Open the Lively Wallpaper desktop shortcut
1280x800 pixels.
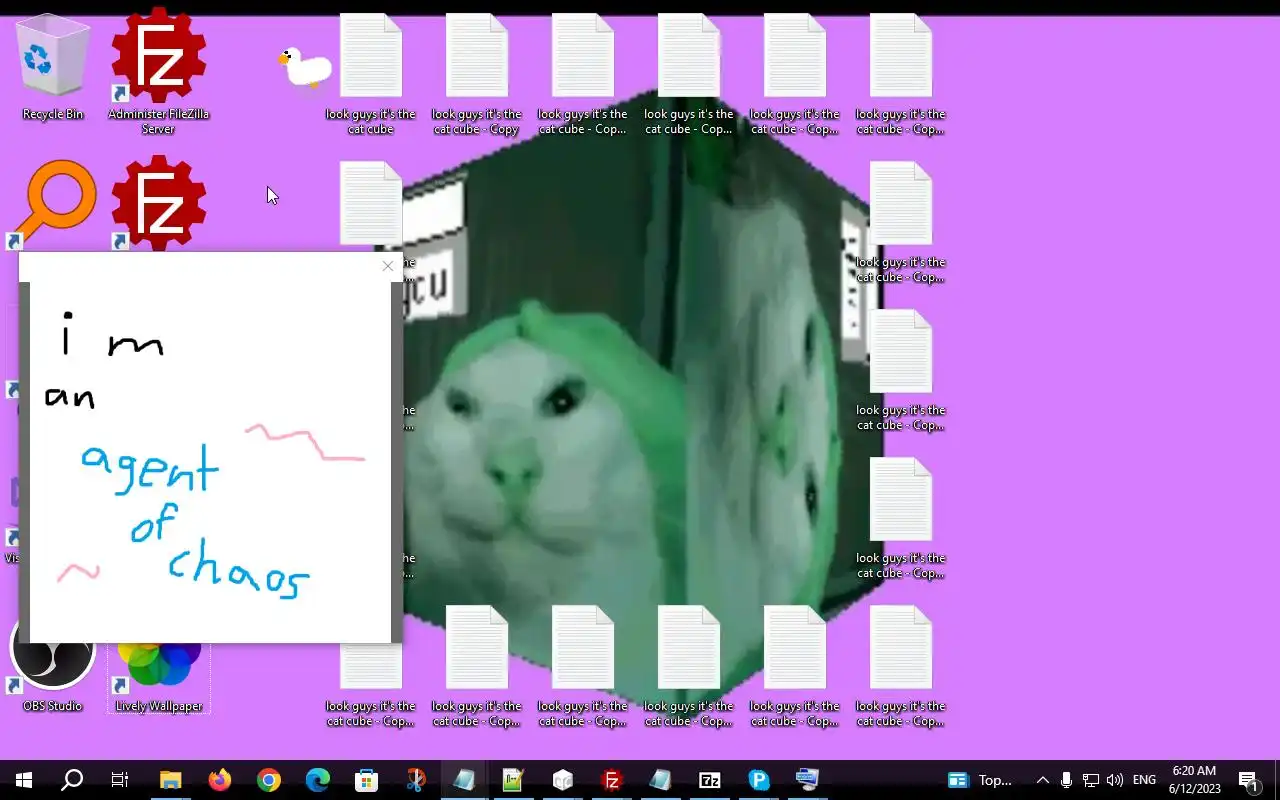159,678
